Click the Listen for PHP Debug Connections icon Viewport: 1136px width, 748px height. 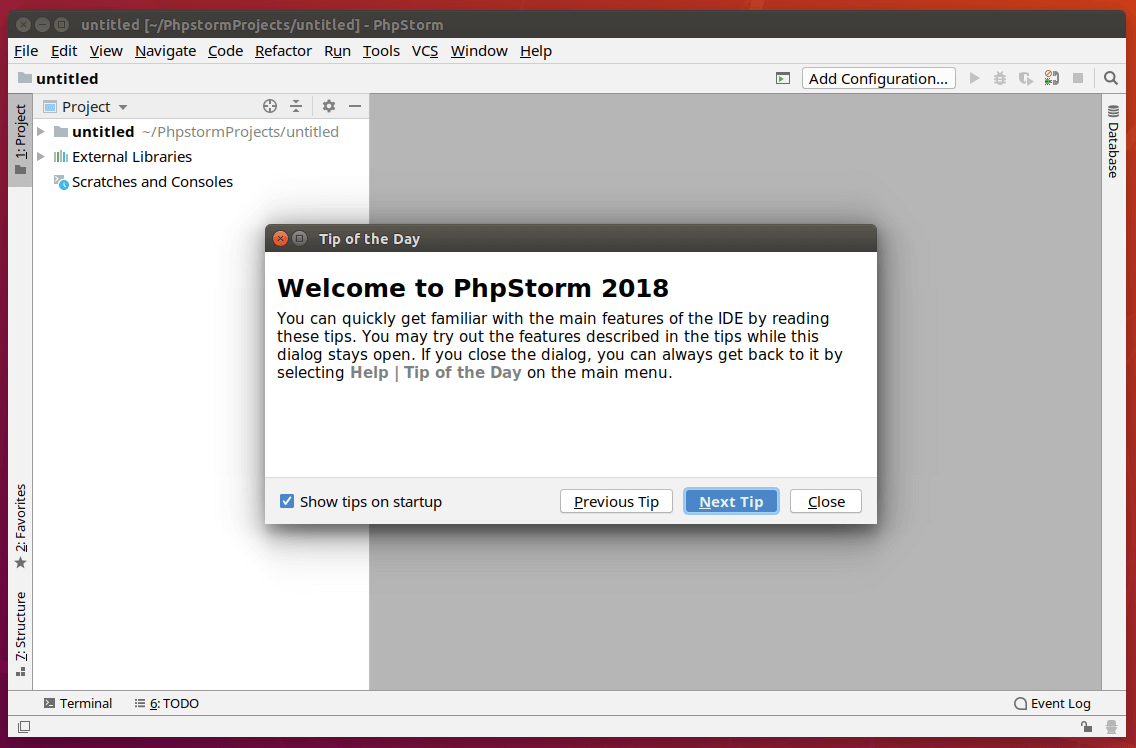1051,78
